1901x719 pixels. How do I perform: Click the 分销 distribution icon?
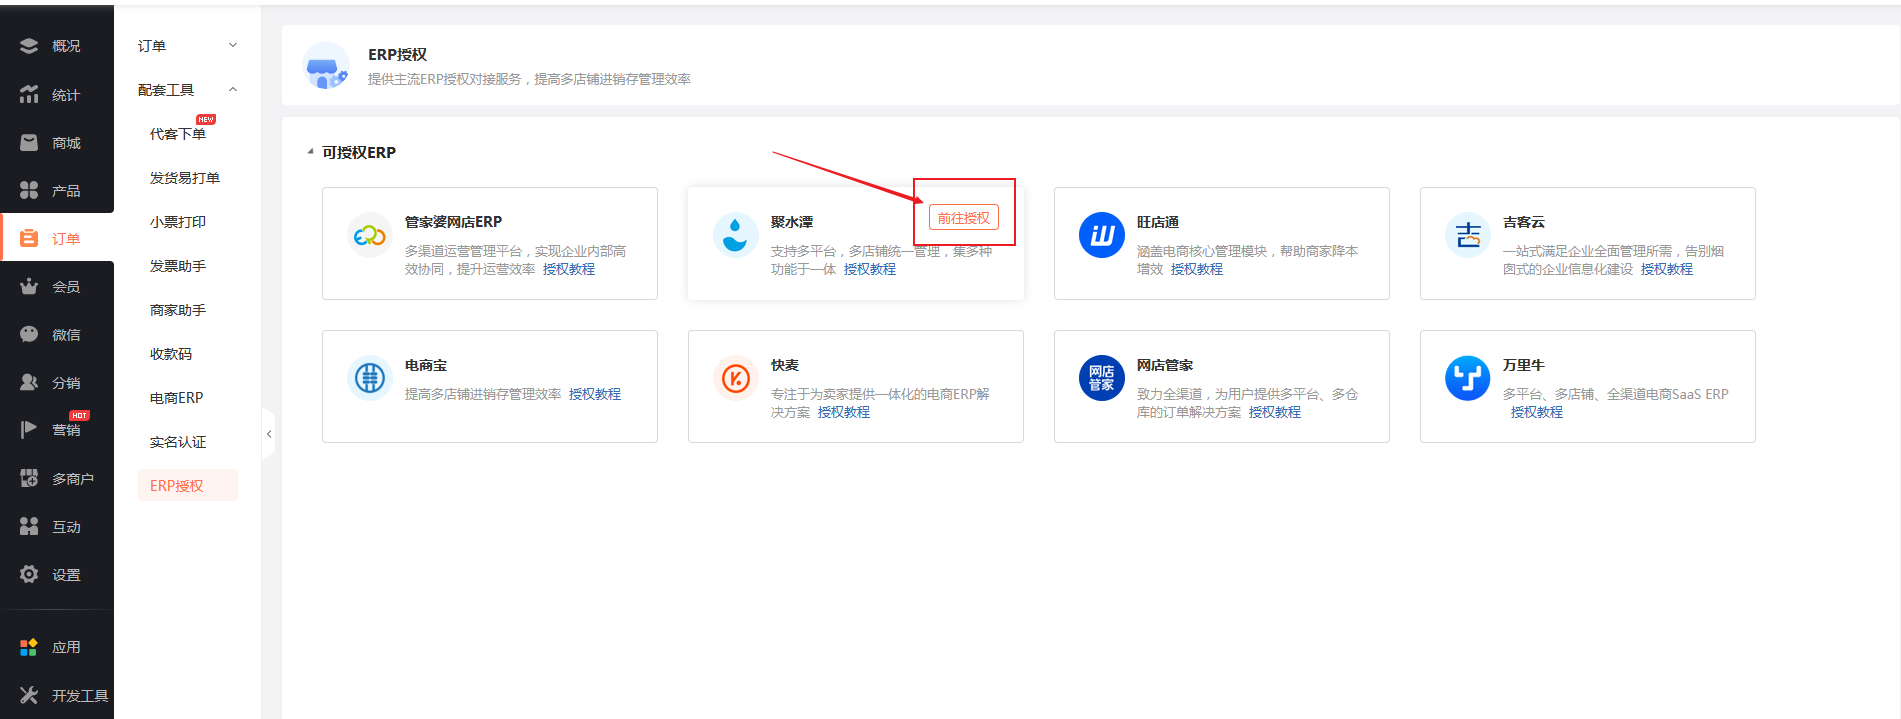(29, 382)
